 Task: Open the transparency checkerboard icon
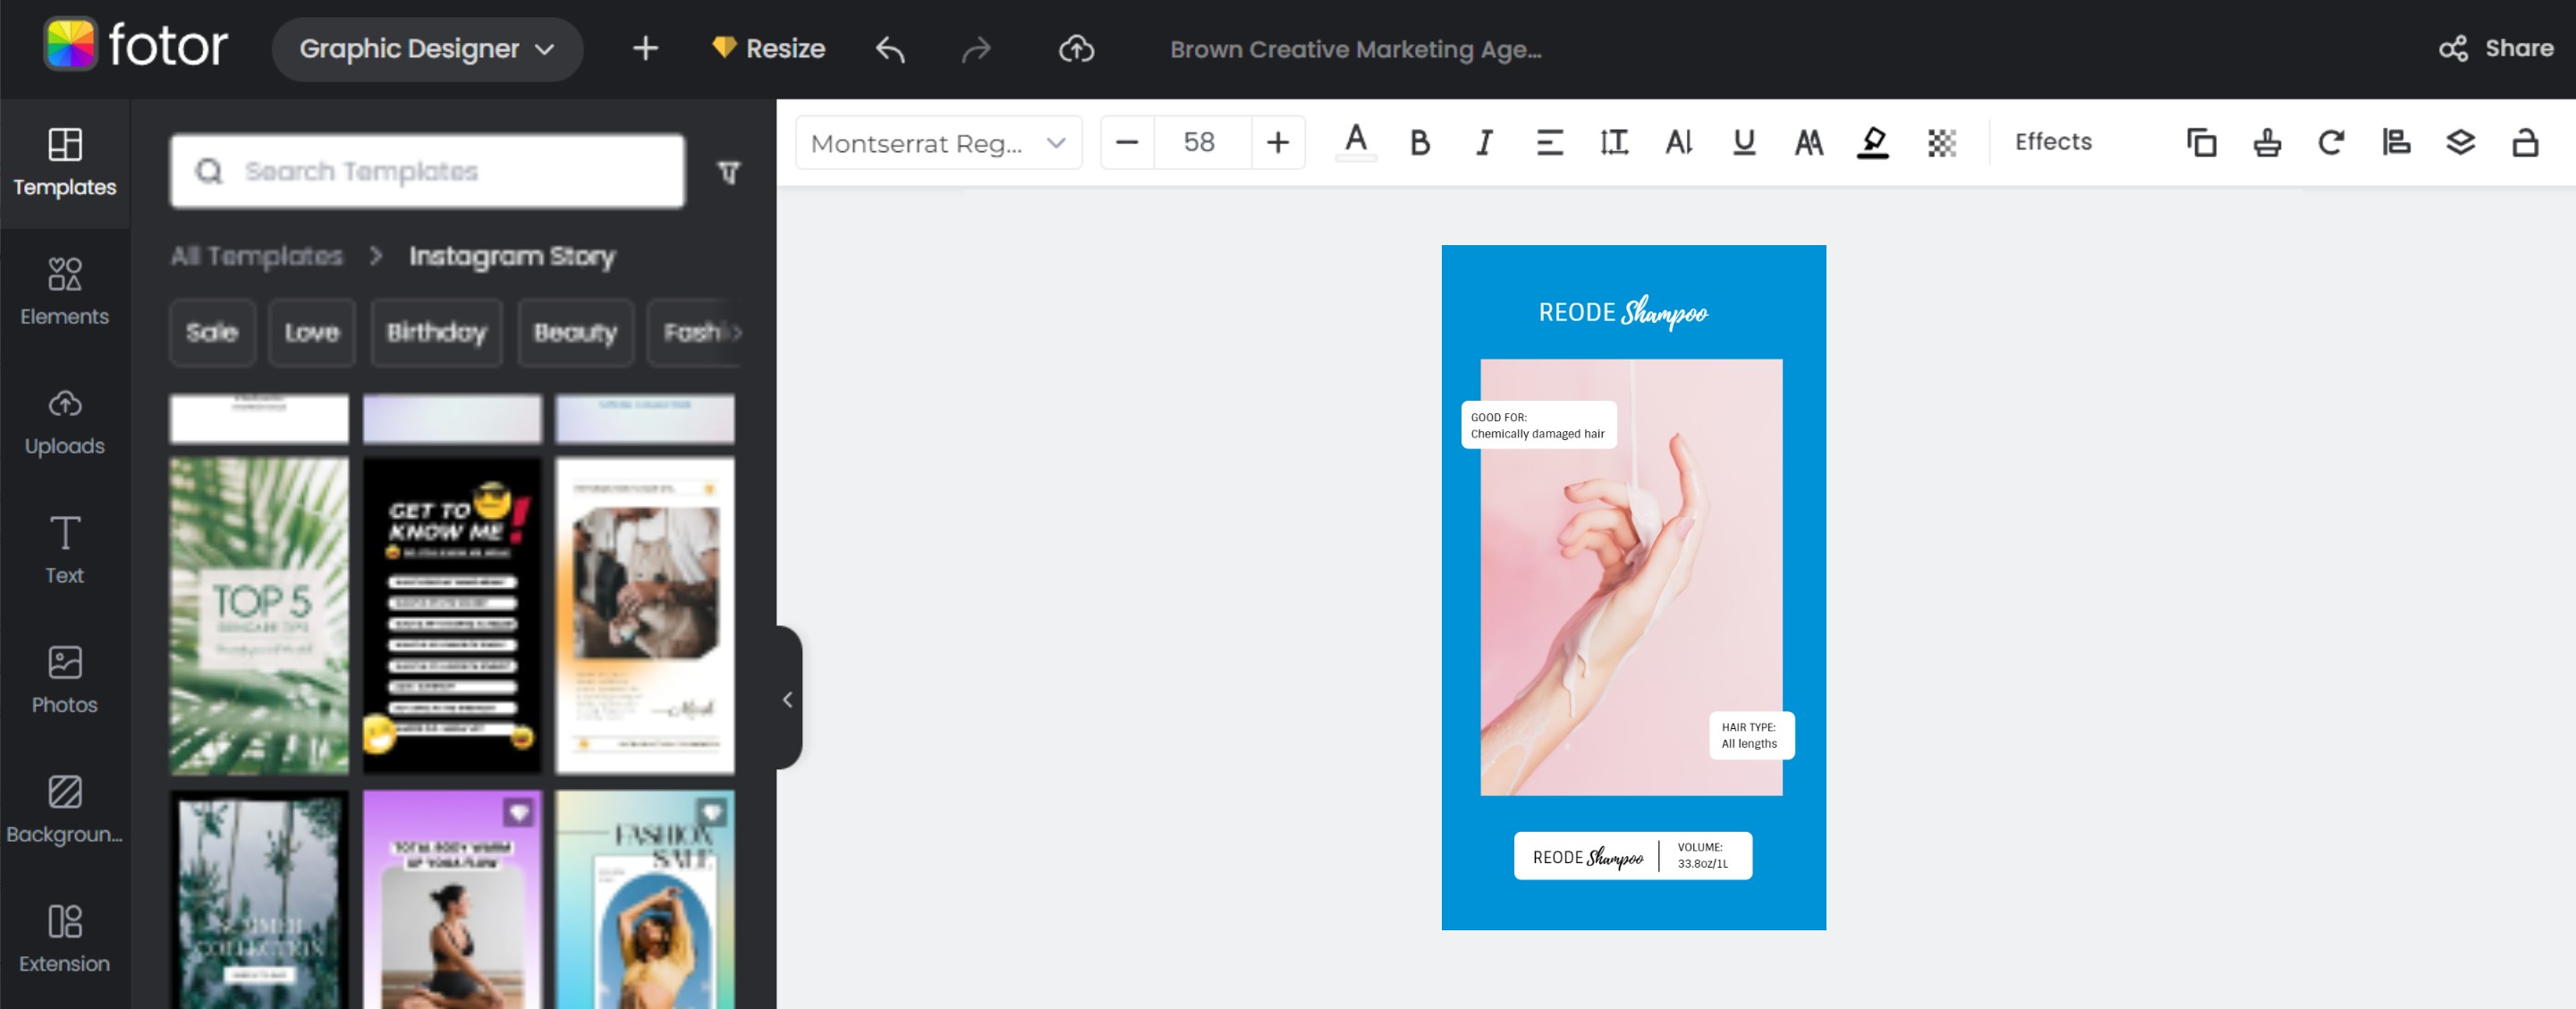click(1941, 143)
